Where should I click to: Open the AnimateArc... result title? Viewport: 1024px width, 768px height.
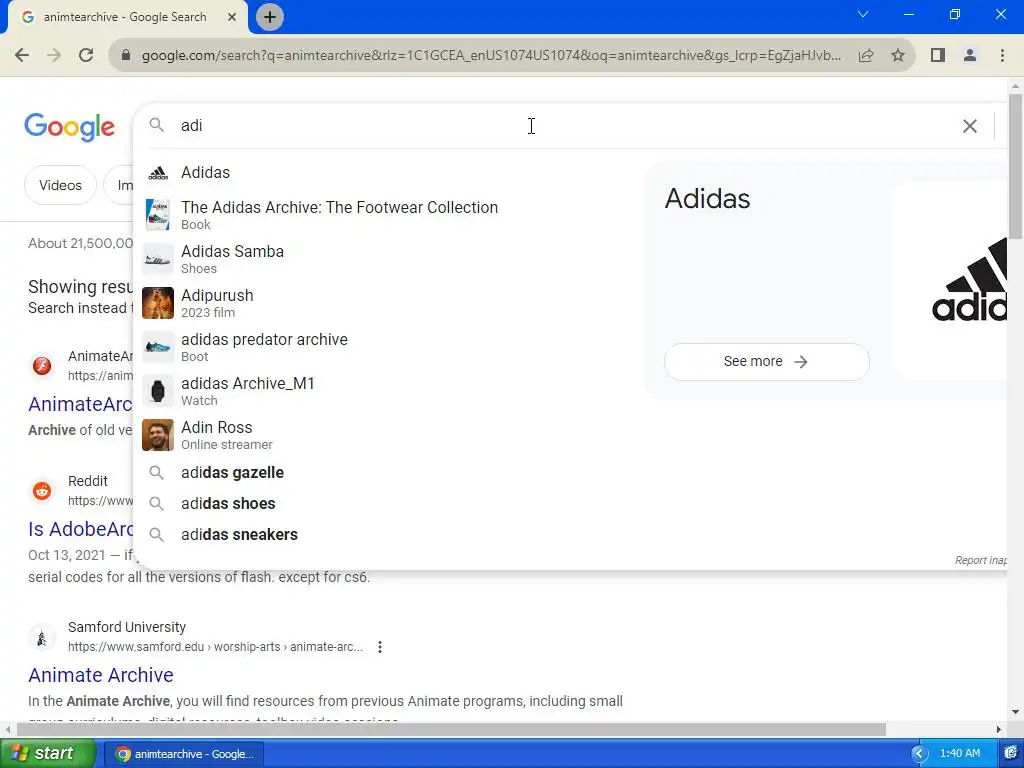coord(80,404)
